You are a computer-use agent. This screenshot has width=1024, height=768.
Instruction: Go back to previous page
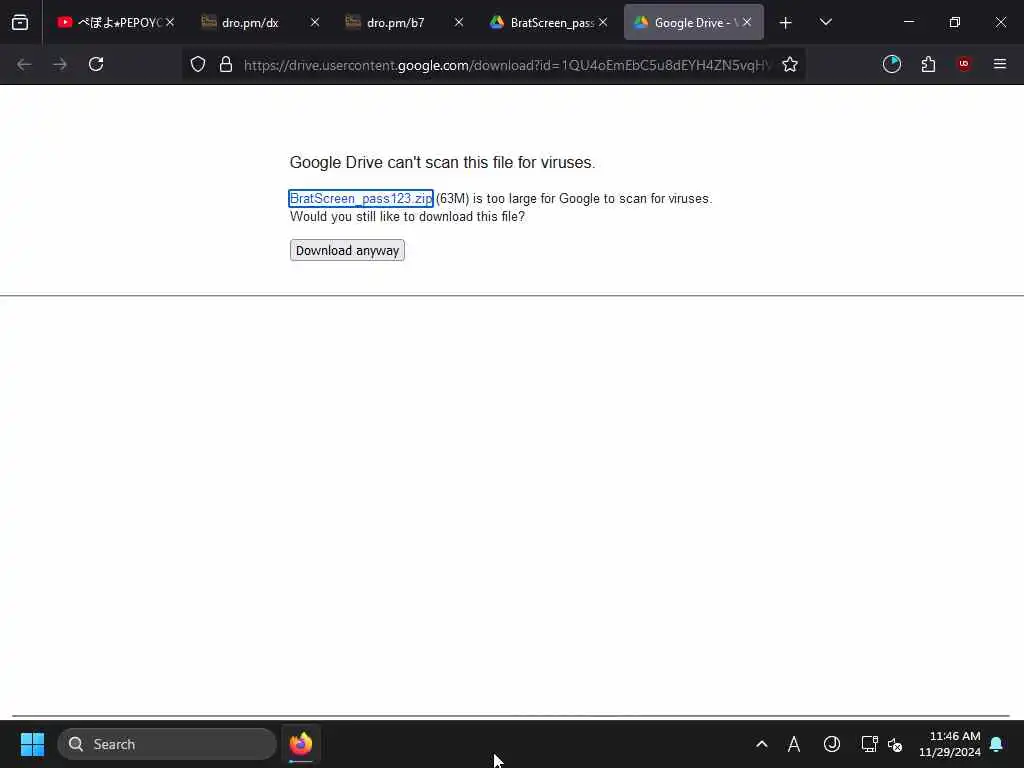click(24, 64)
